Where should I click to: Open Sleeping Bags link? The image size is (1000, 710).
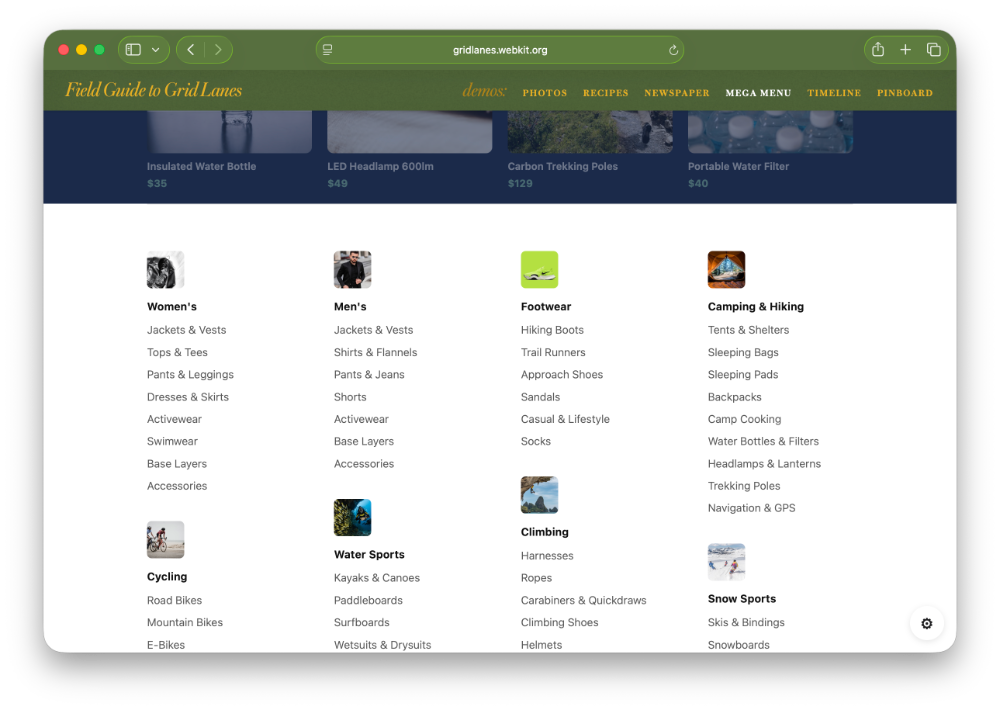click(743, 352)
